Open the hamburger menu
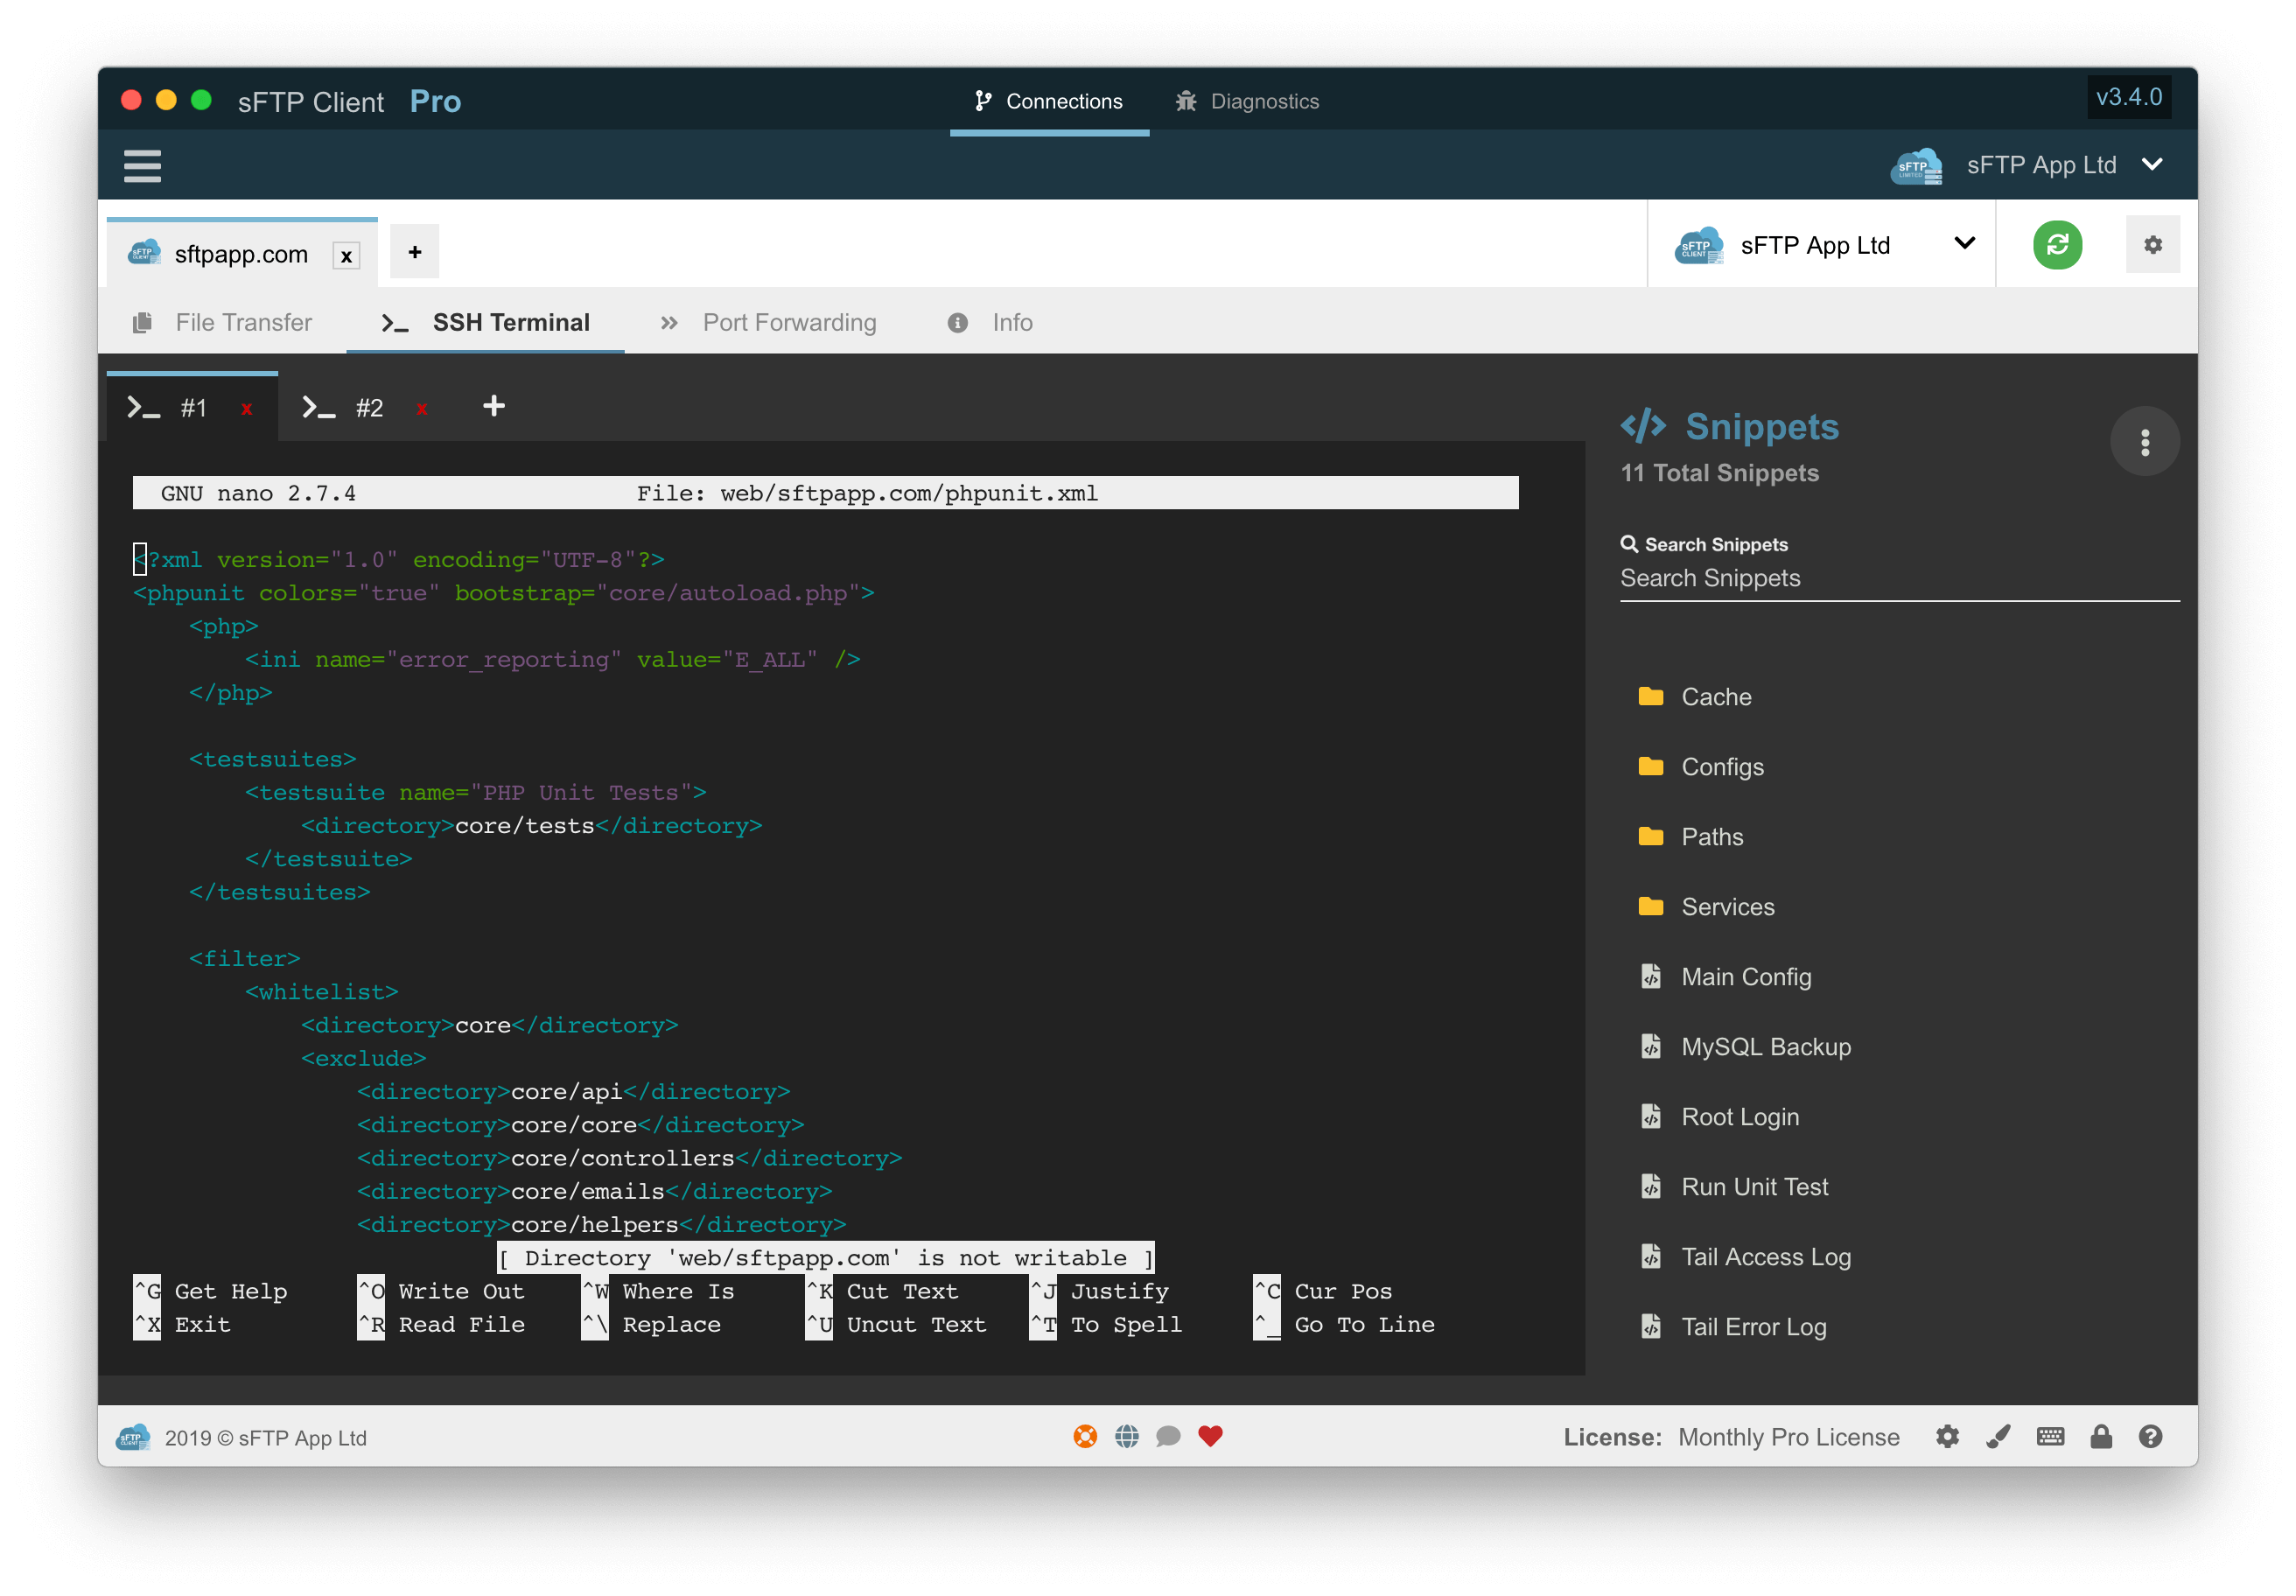Image resolution: width=2296 pixels, height=1596 pixels. (x=142, y=165)
